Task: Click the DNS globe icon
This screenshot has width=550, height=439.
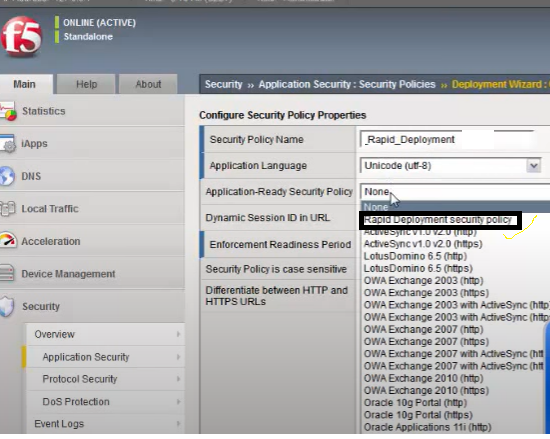Action: (7, 176)
